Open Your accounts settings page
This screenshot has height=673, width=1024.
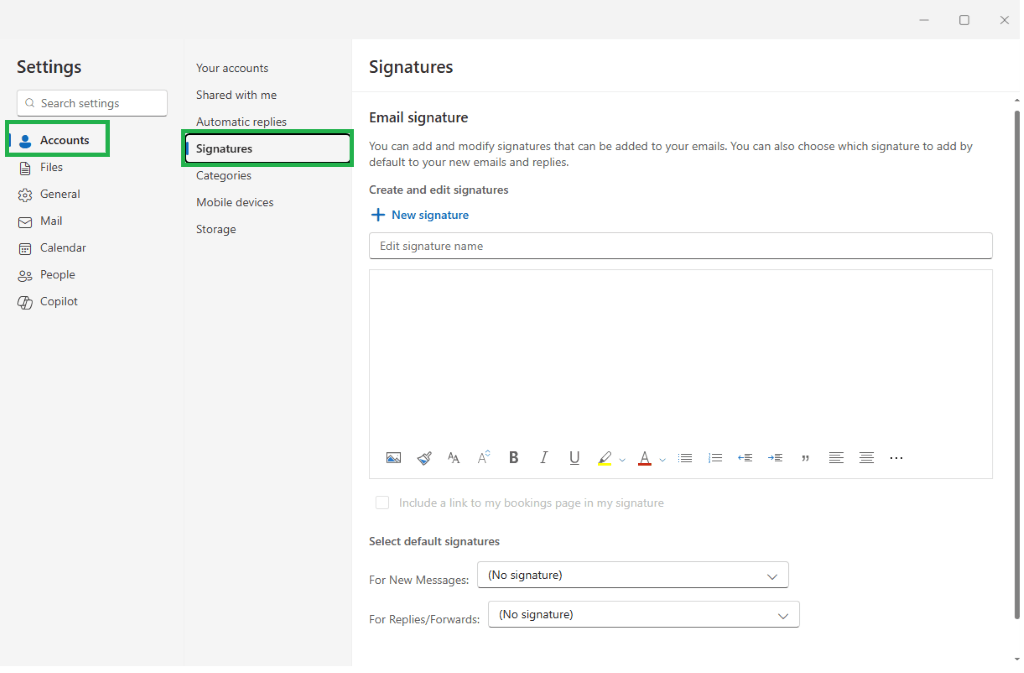(232, 68)
